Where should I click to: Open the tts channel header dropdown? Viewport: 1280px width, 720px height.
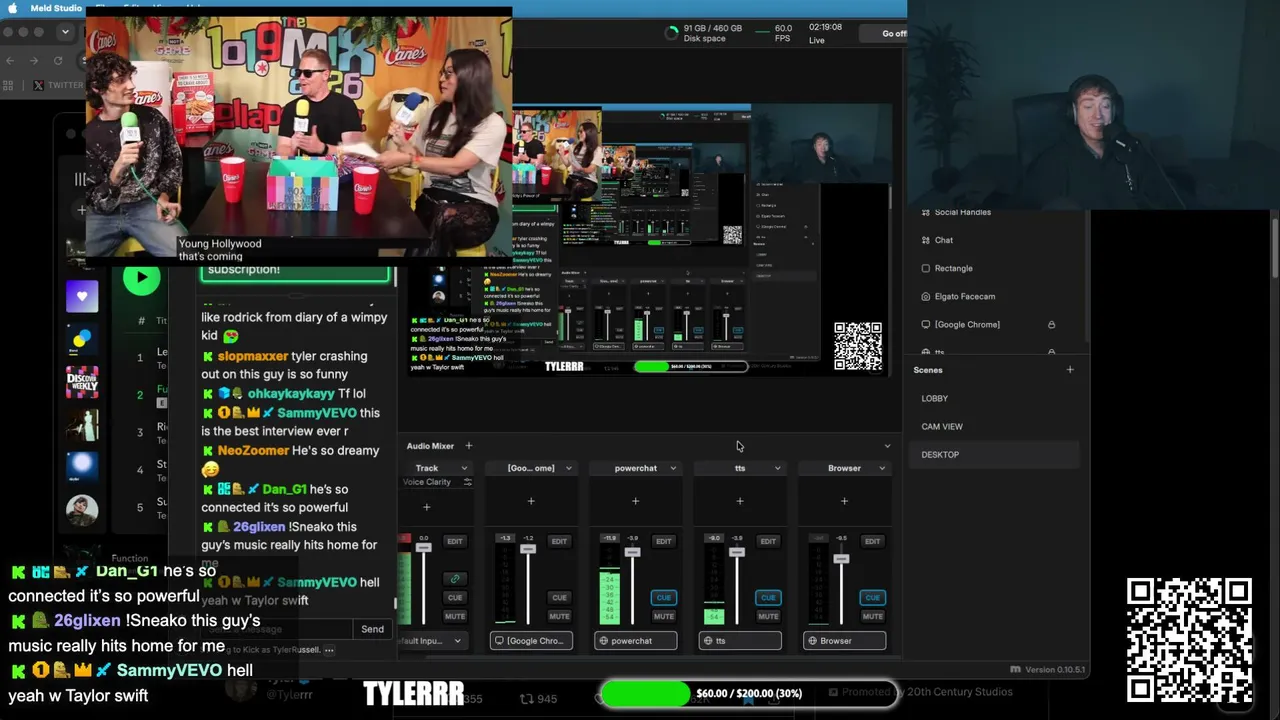tap(777, 468)
